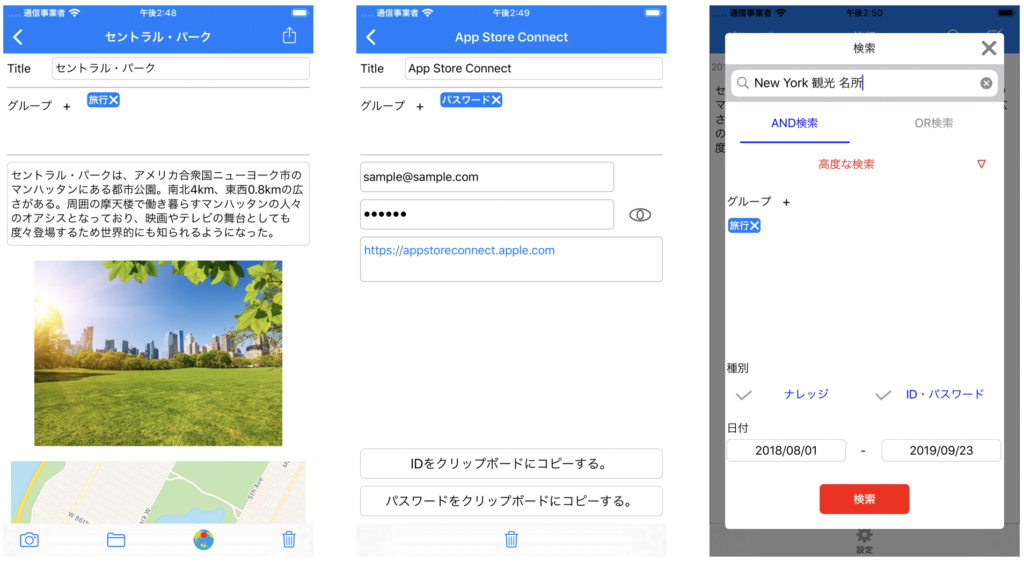The image size is (1024, 562).
Task: Go back from the App Store Connect screen
Action: click(x=372, y=37)
